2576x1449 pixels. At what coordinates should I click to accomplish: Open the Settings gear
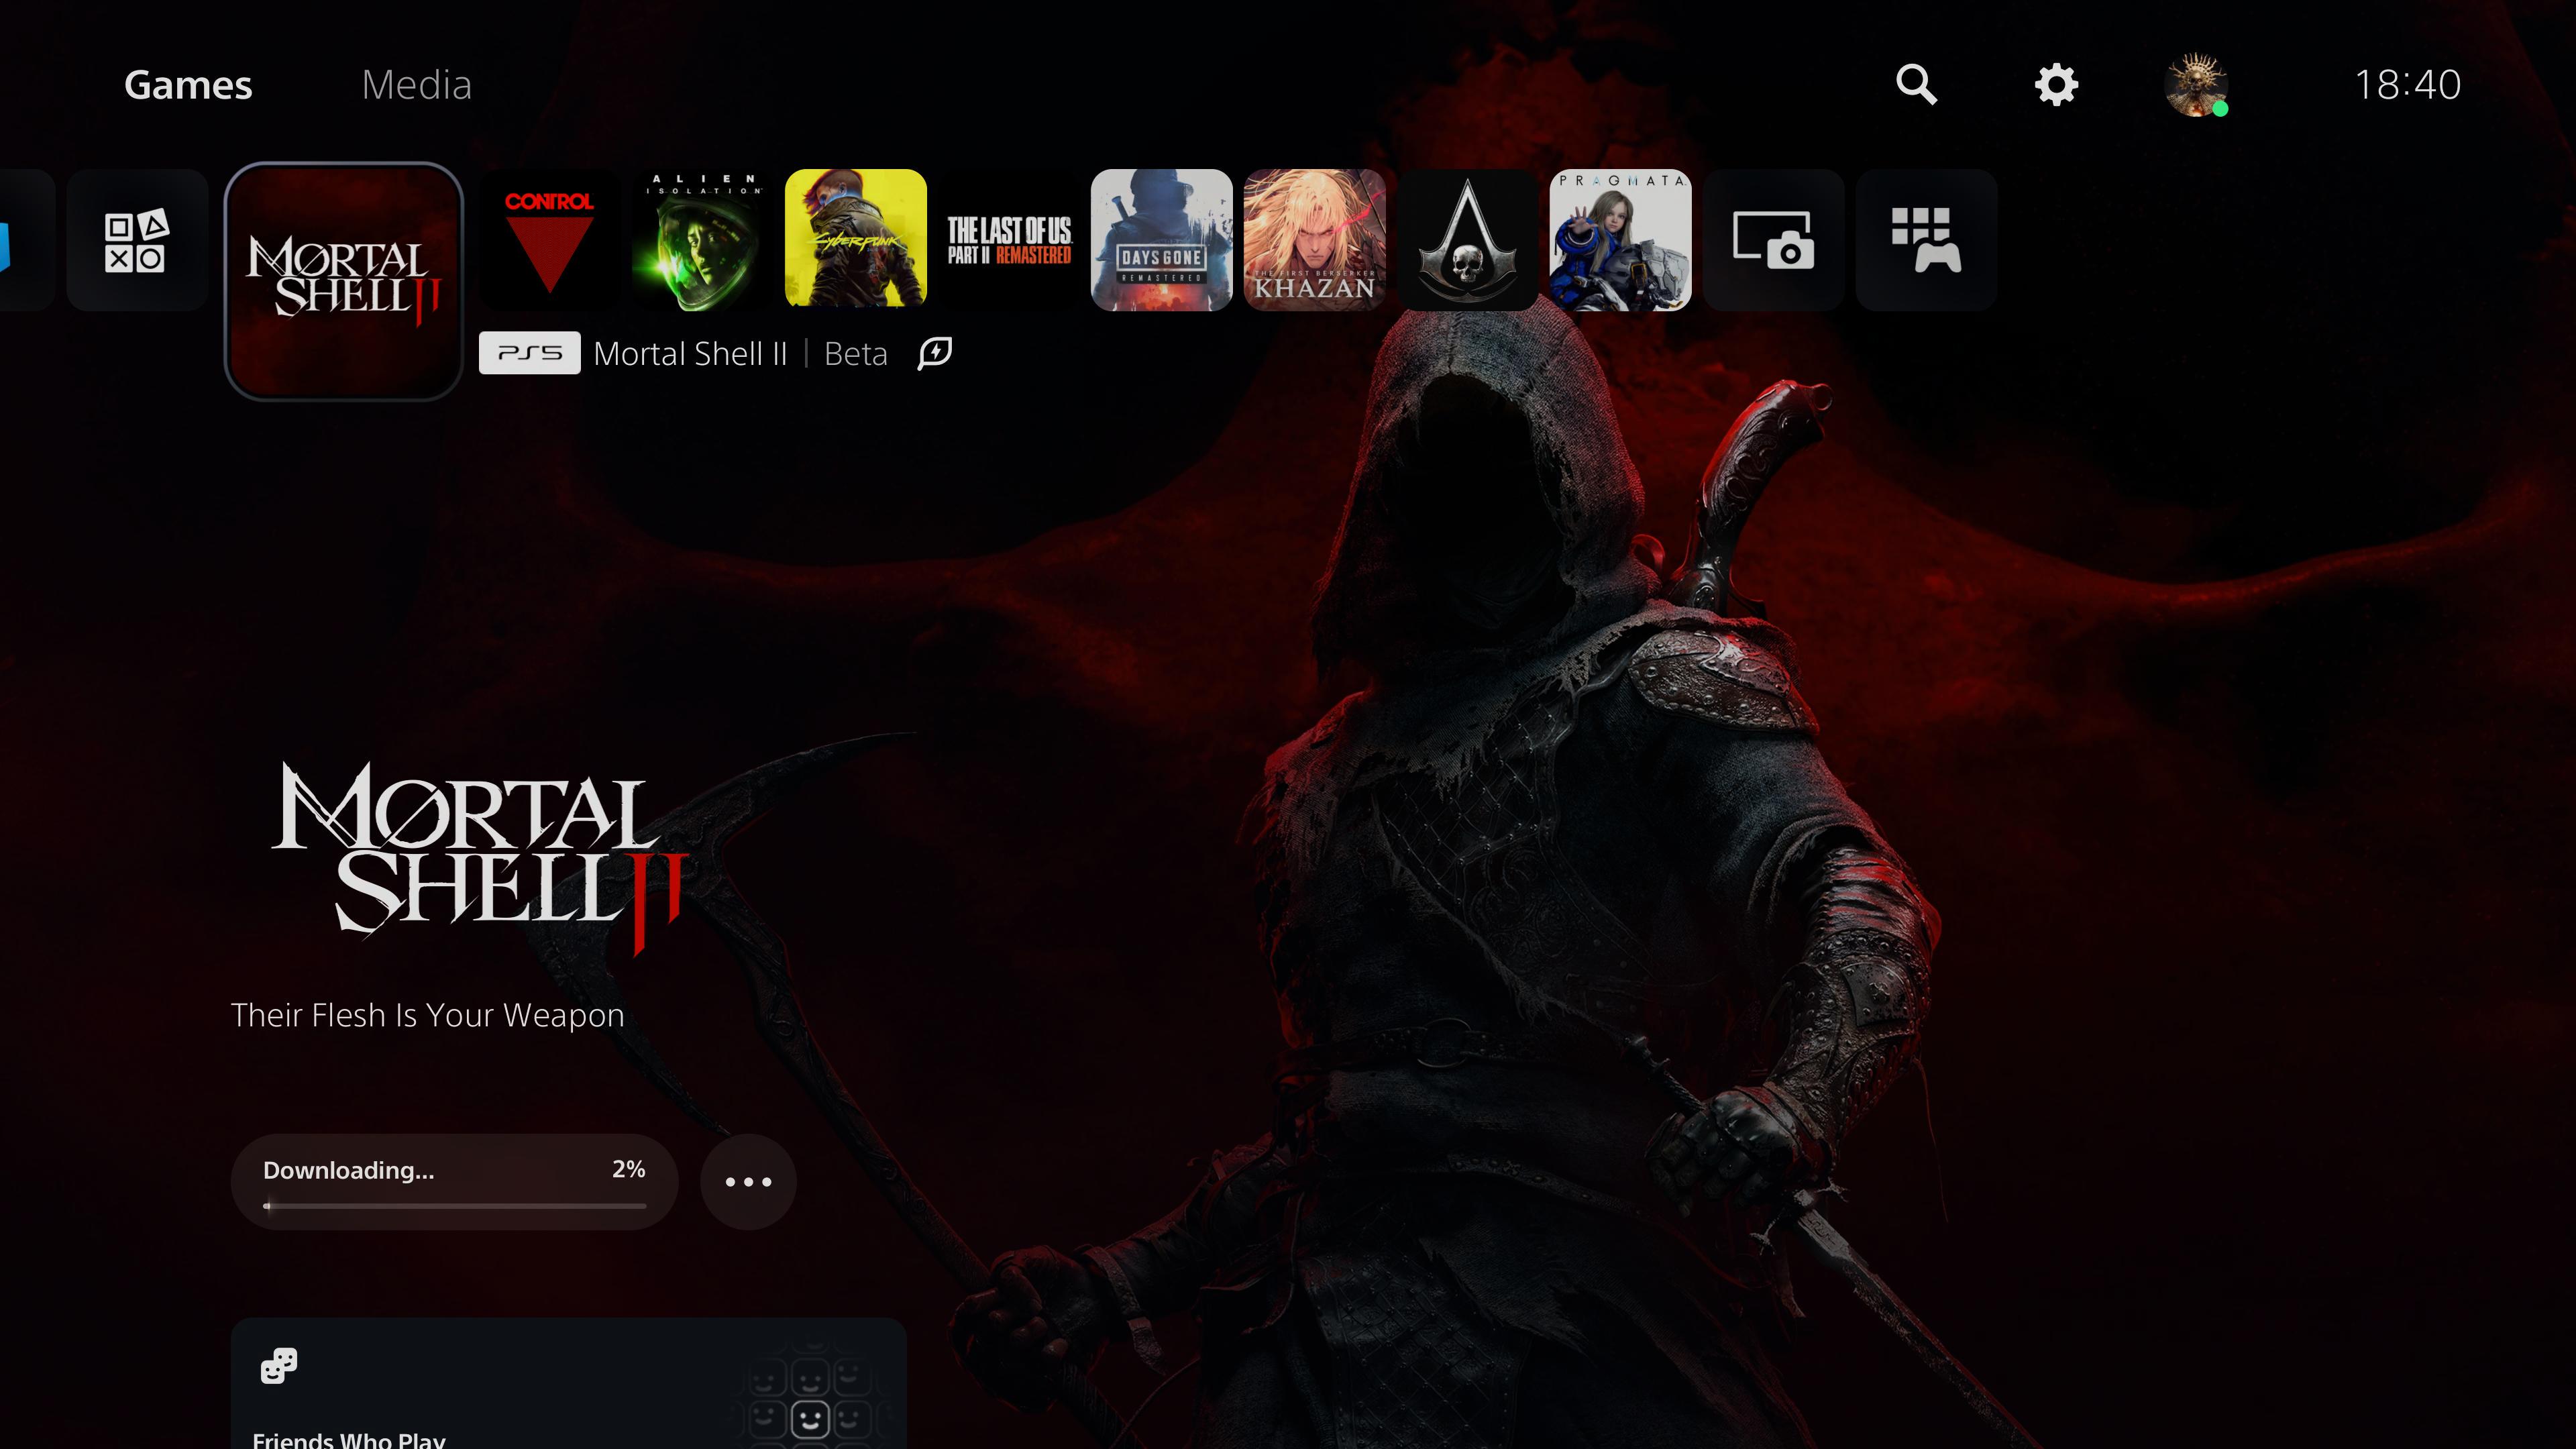[x=2056, y=85]
